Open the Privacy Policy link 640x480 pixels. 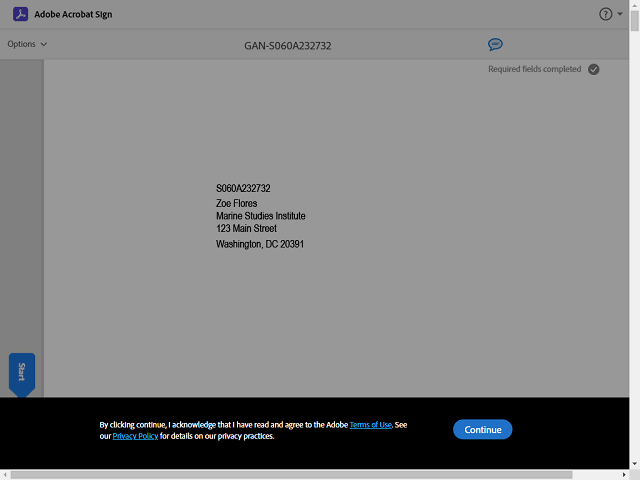pyautogui.click(x=135, y=436)
